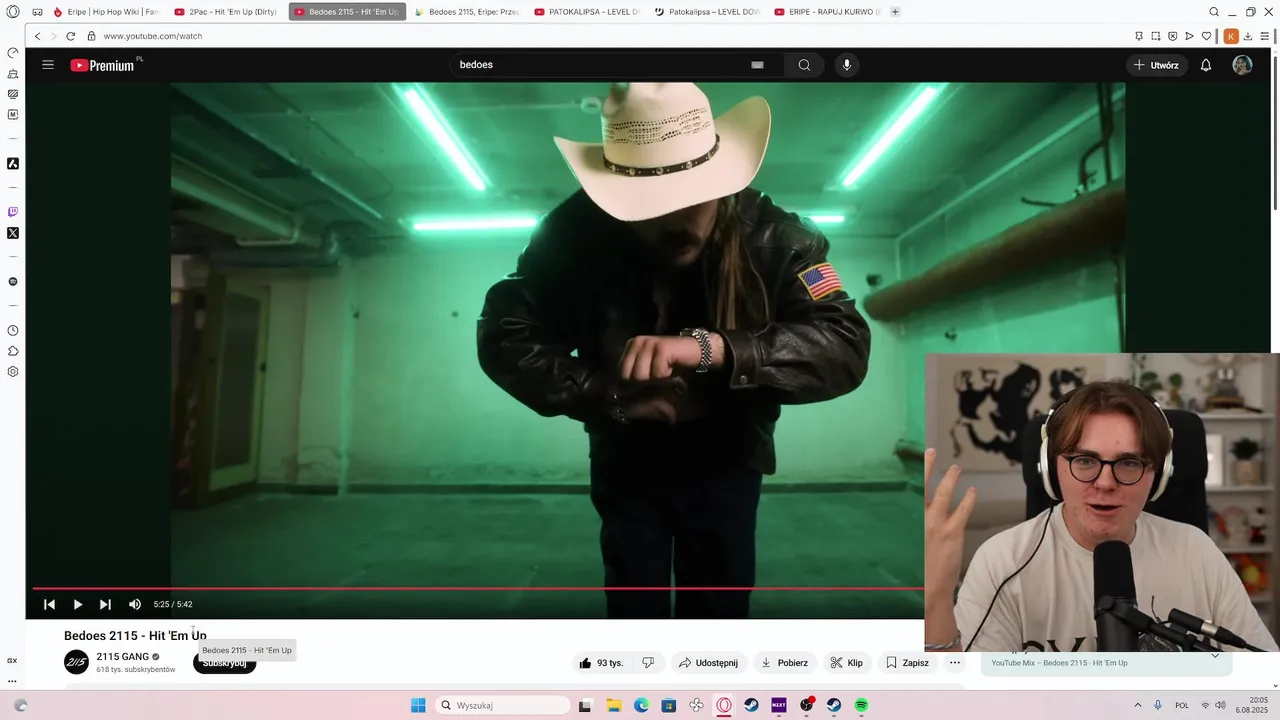Click Klip clip button

point(846,663)
